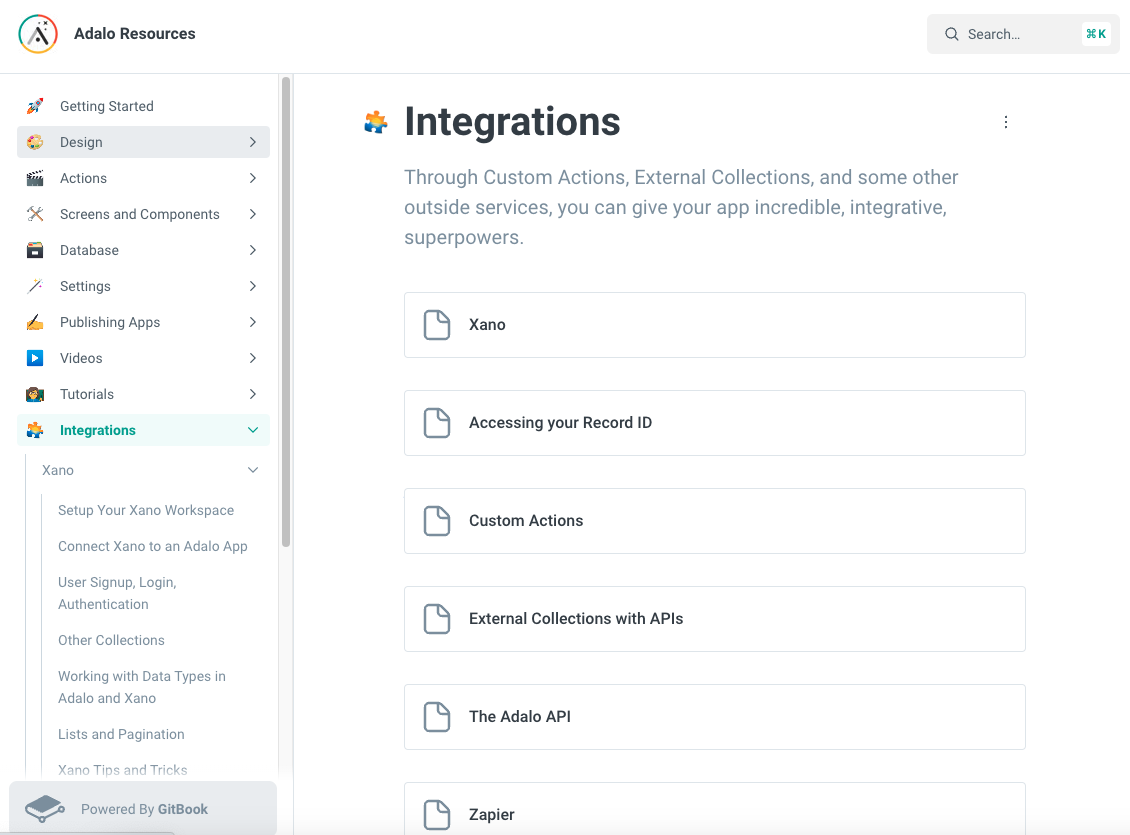Open the Zapier card

tap(714, 809)
